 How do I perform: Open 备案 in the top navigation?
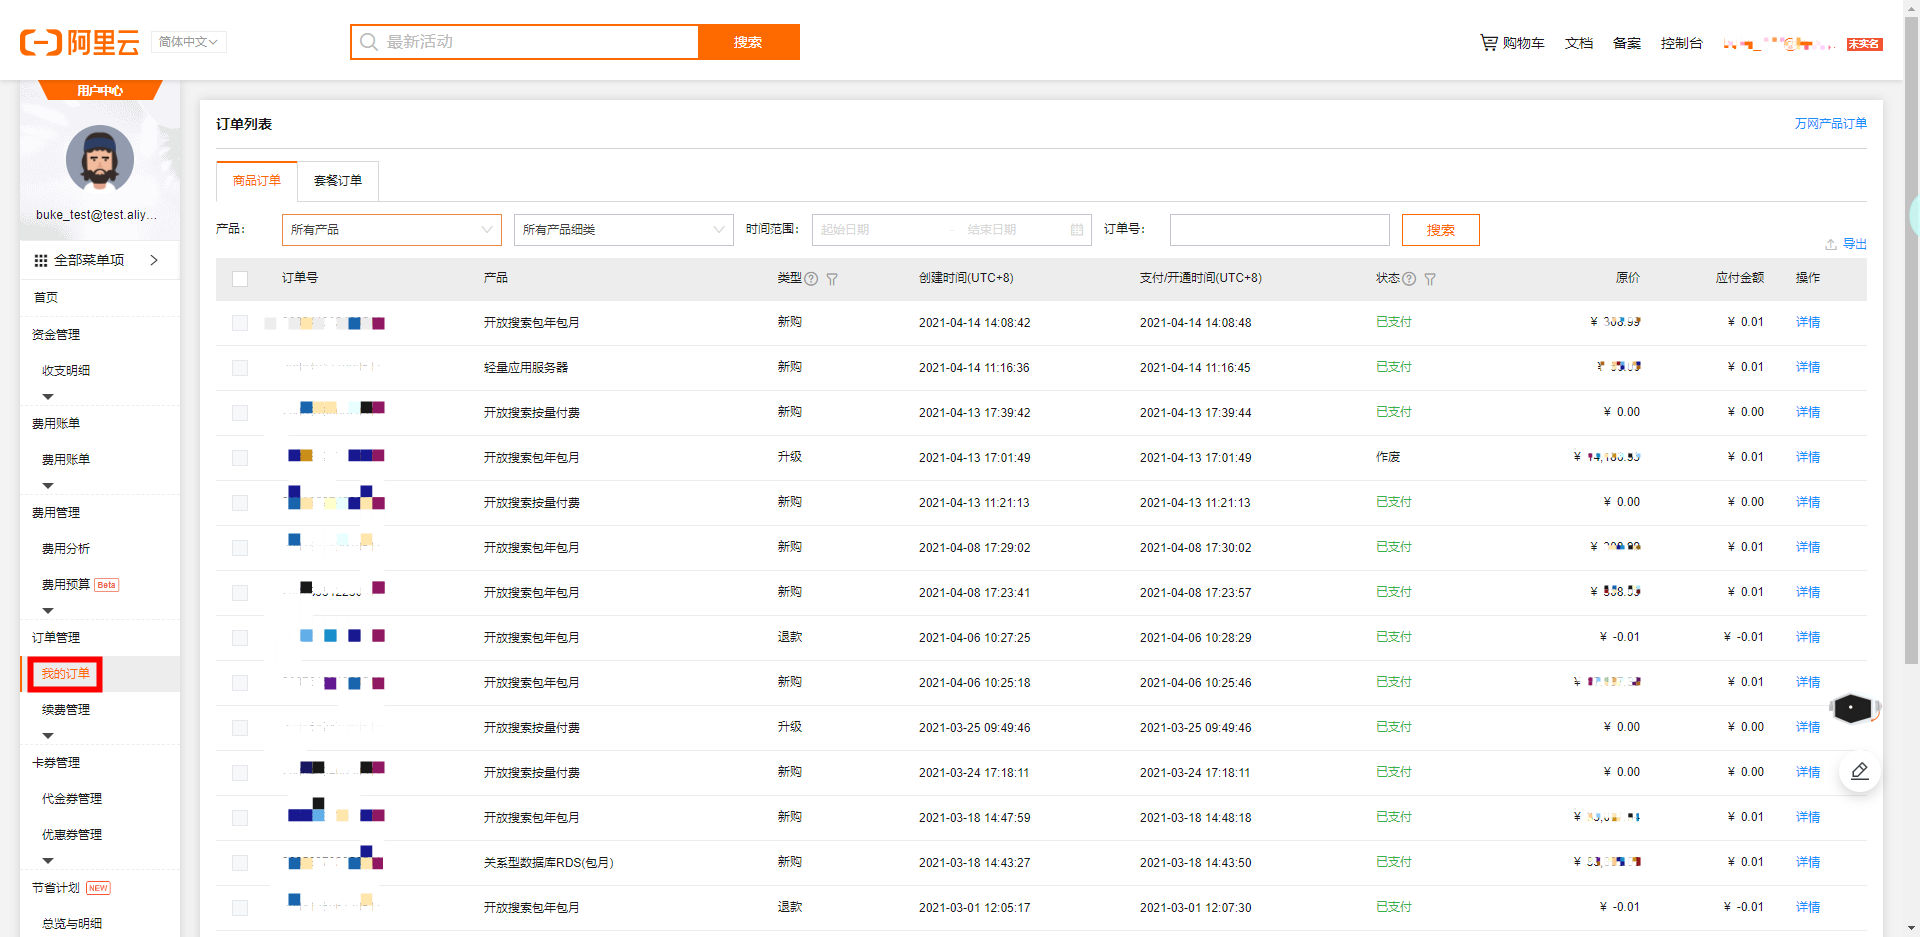1627,43
